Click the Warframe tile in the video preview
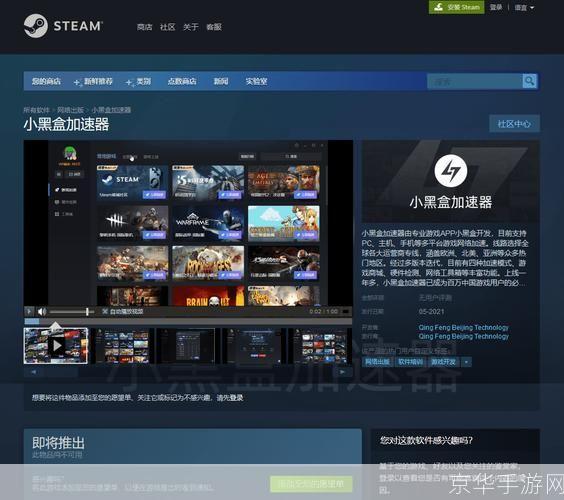Screen dimensions: 564x500 click(x=208, y=223)
